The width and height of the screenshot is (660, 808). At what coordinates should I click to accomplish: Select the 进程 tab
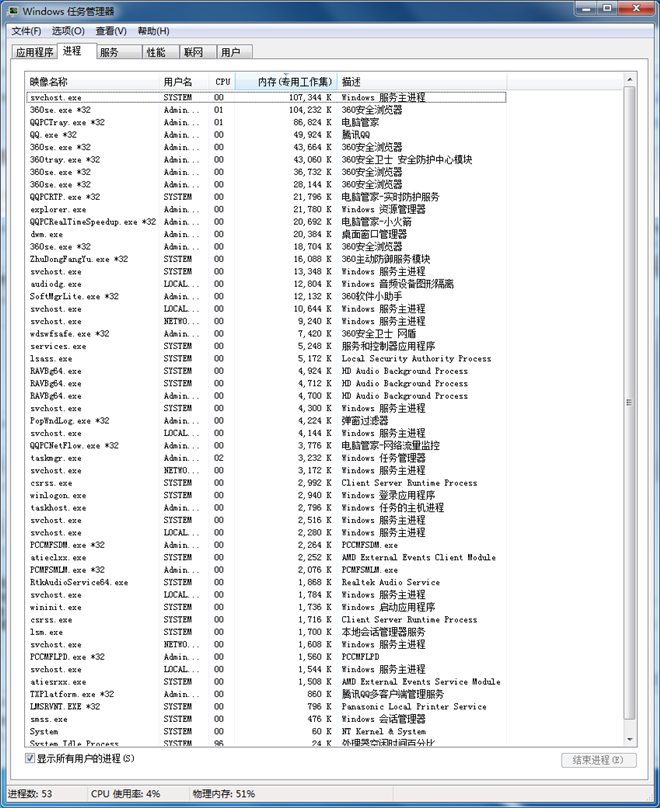76,51
